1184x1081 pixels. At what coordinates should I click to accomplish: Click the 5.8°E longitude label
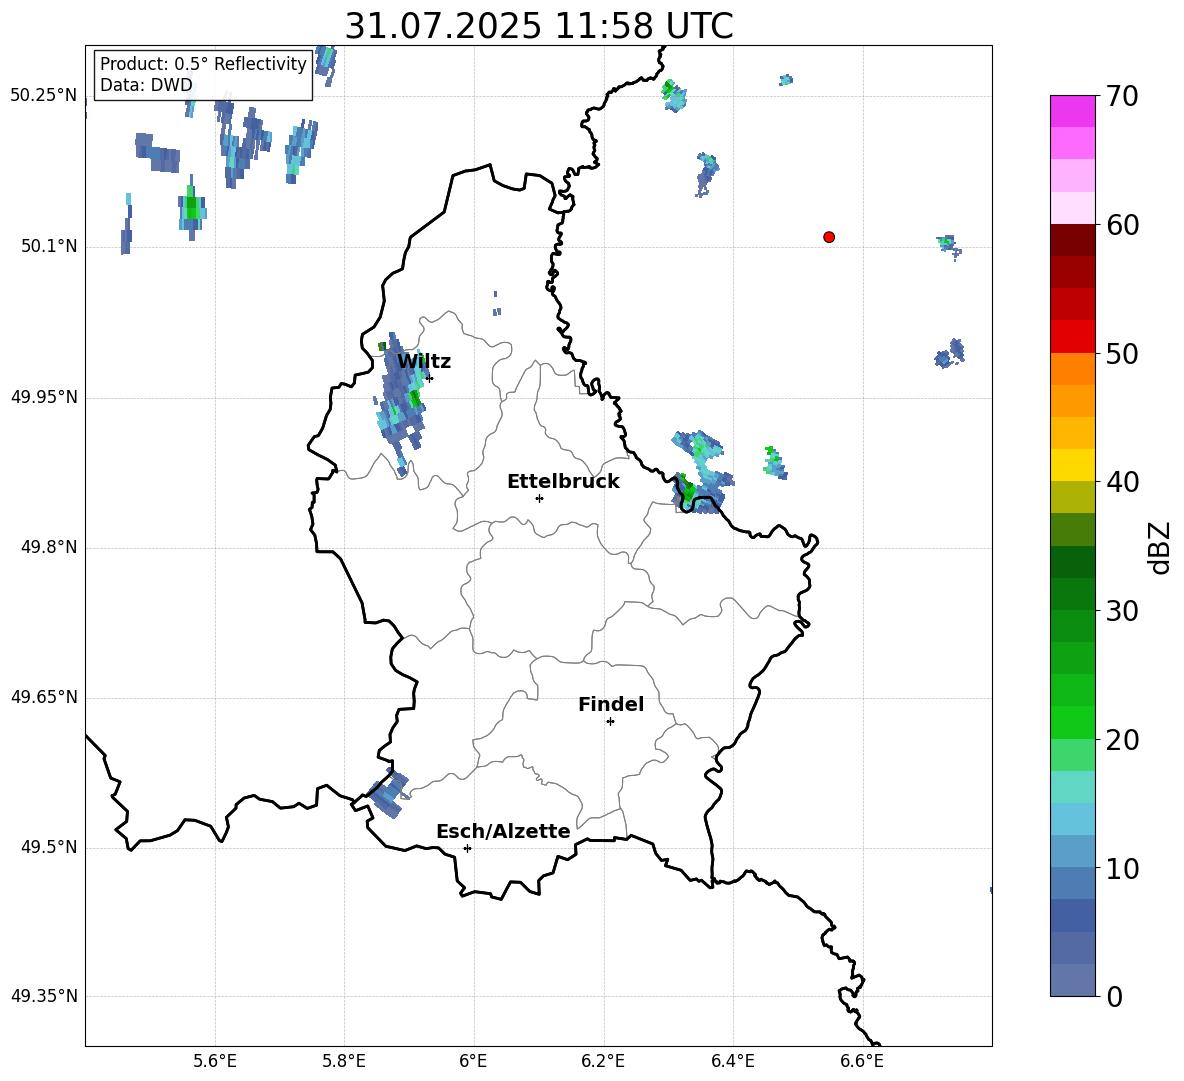point(344,1061)
